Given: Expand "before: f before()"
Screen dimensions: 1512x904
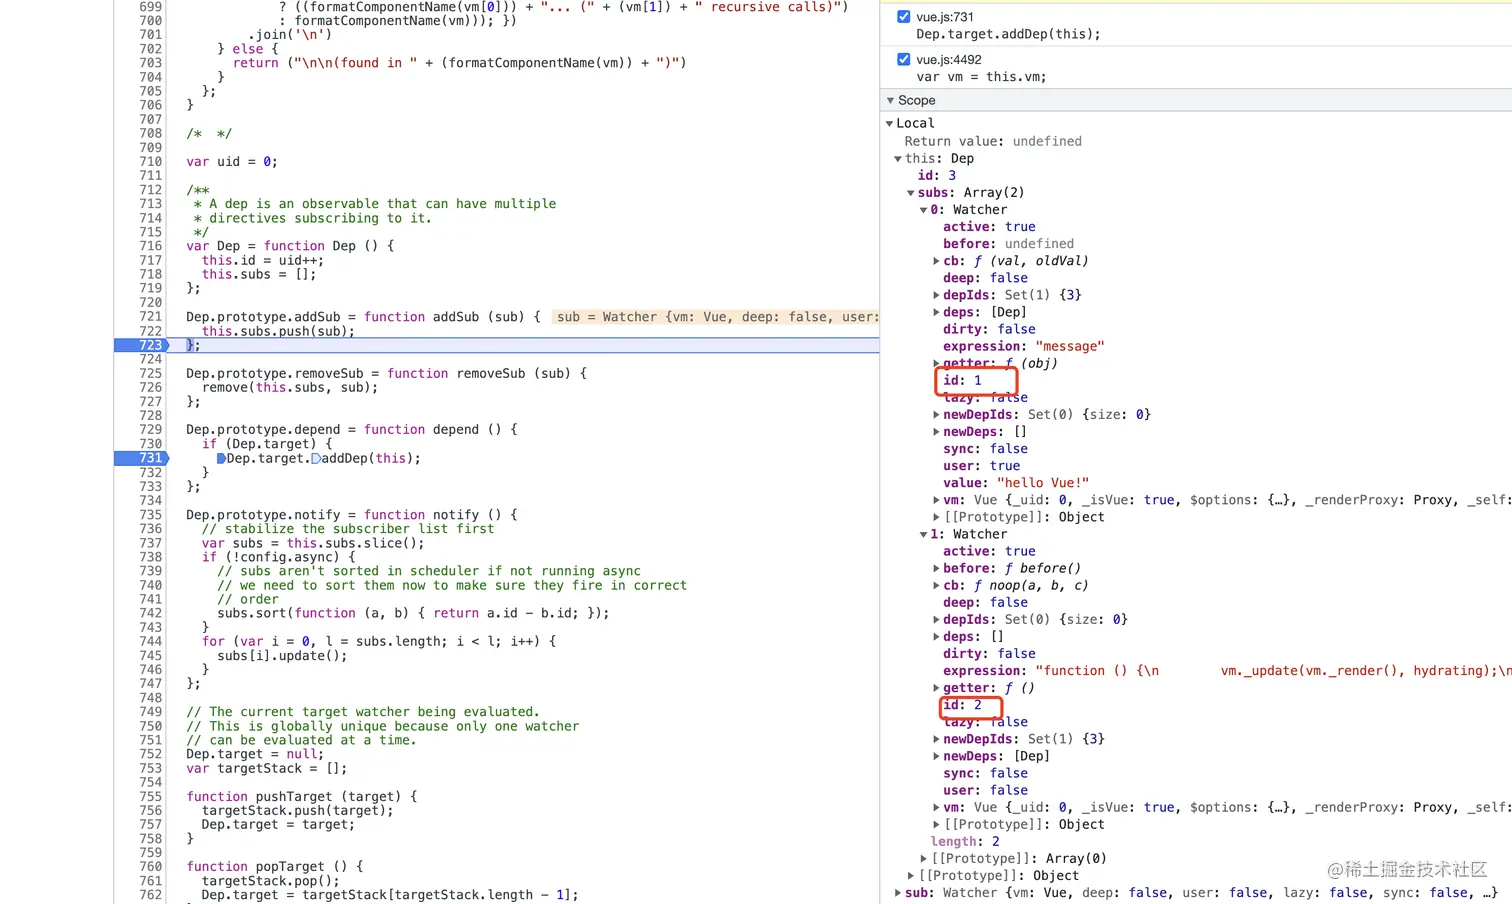Looking at the screenshot, I should point(936,569).
